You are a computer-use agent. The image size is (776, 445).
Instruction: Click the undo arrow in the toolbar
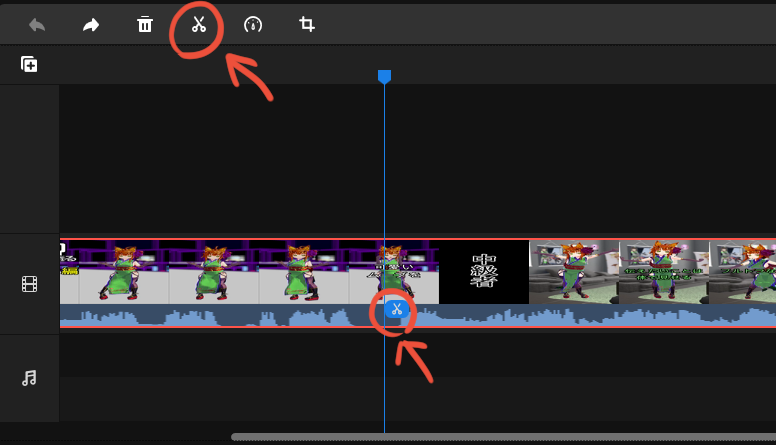[37, 25]
